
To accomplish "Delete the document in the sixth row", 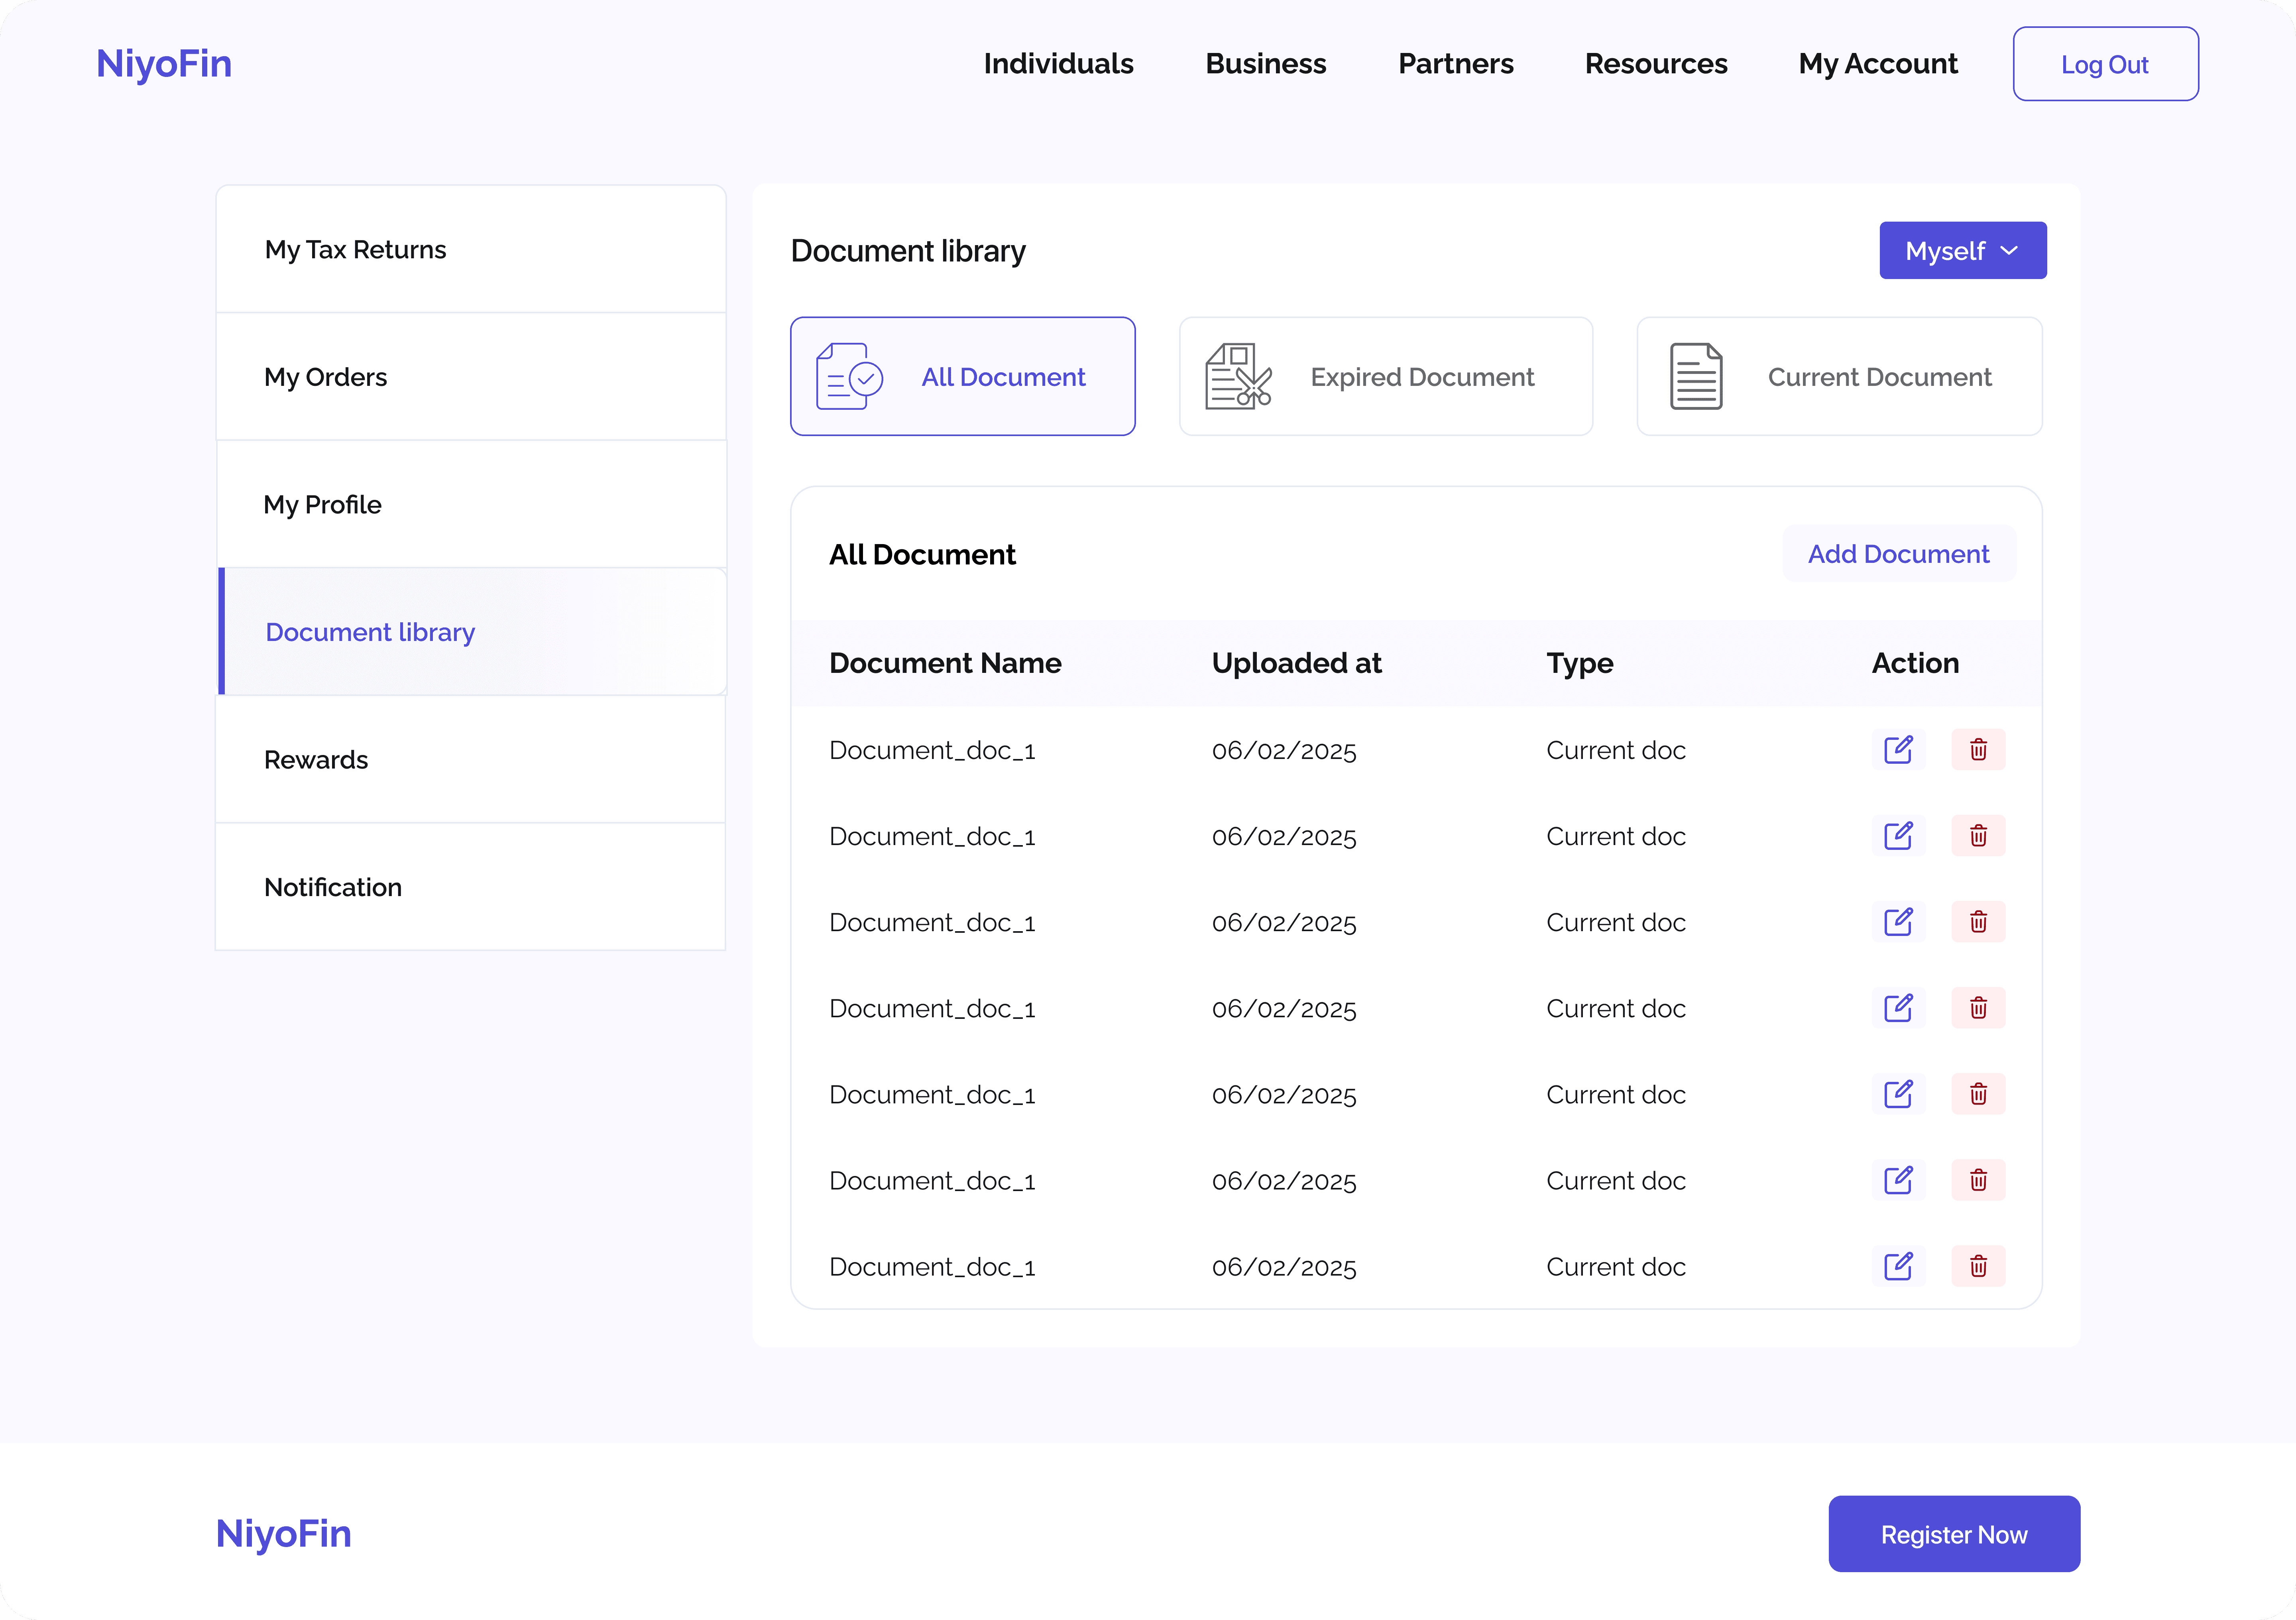I will pos(1977,1180).
